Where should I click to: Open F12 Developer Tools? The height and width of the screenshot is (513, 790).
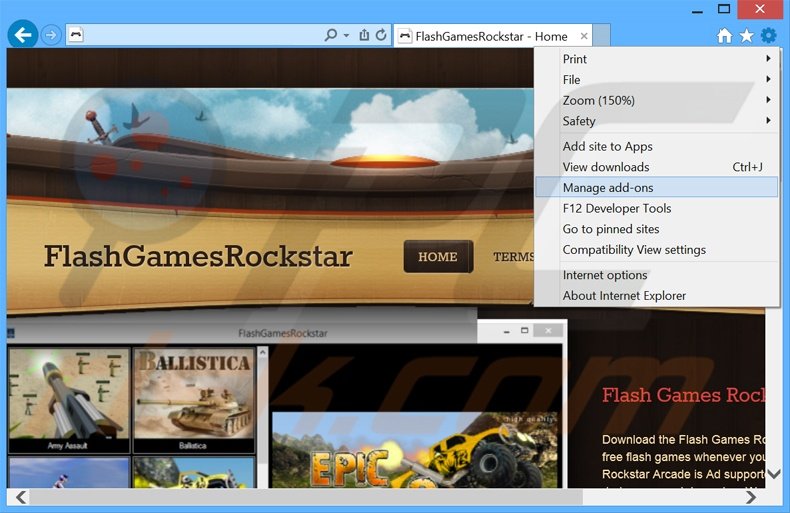[x=656, y=208]
